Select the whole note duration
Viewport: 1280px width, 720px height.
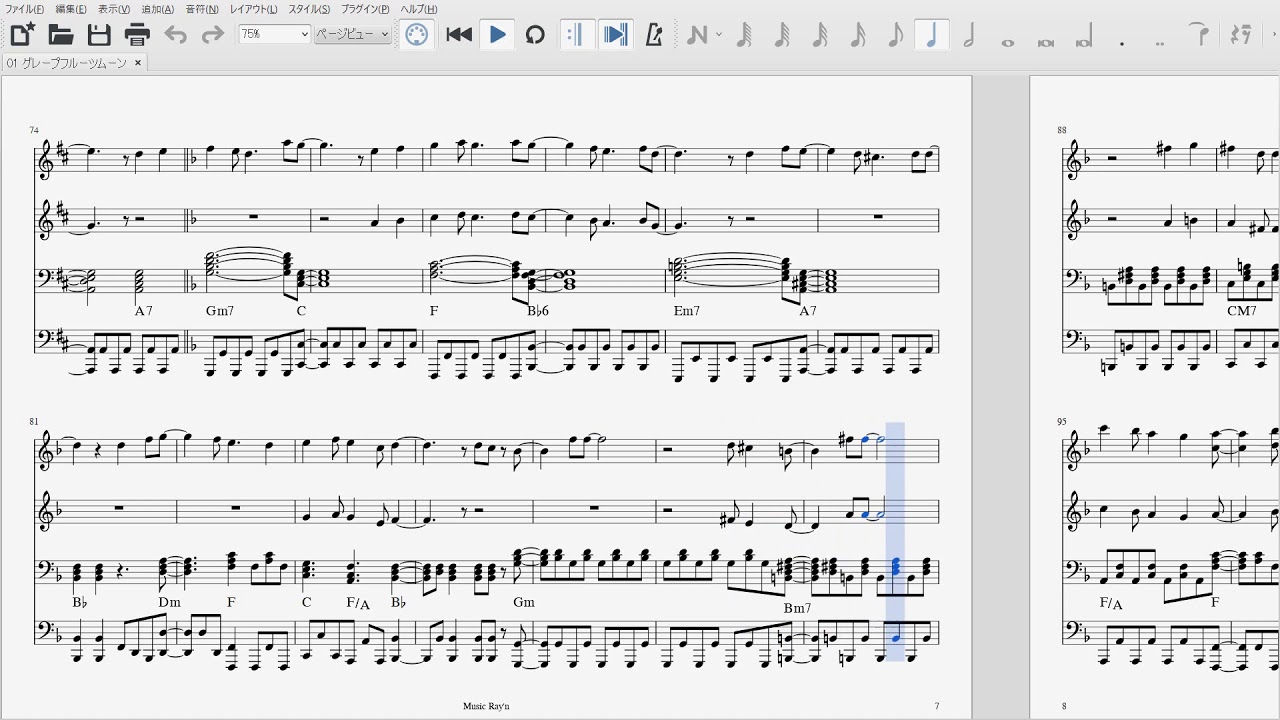[1007, 42]
